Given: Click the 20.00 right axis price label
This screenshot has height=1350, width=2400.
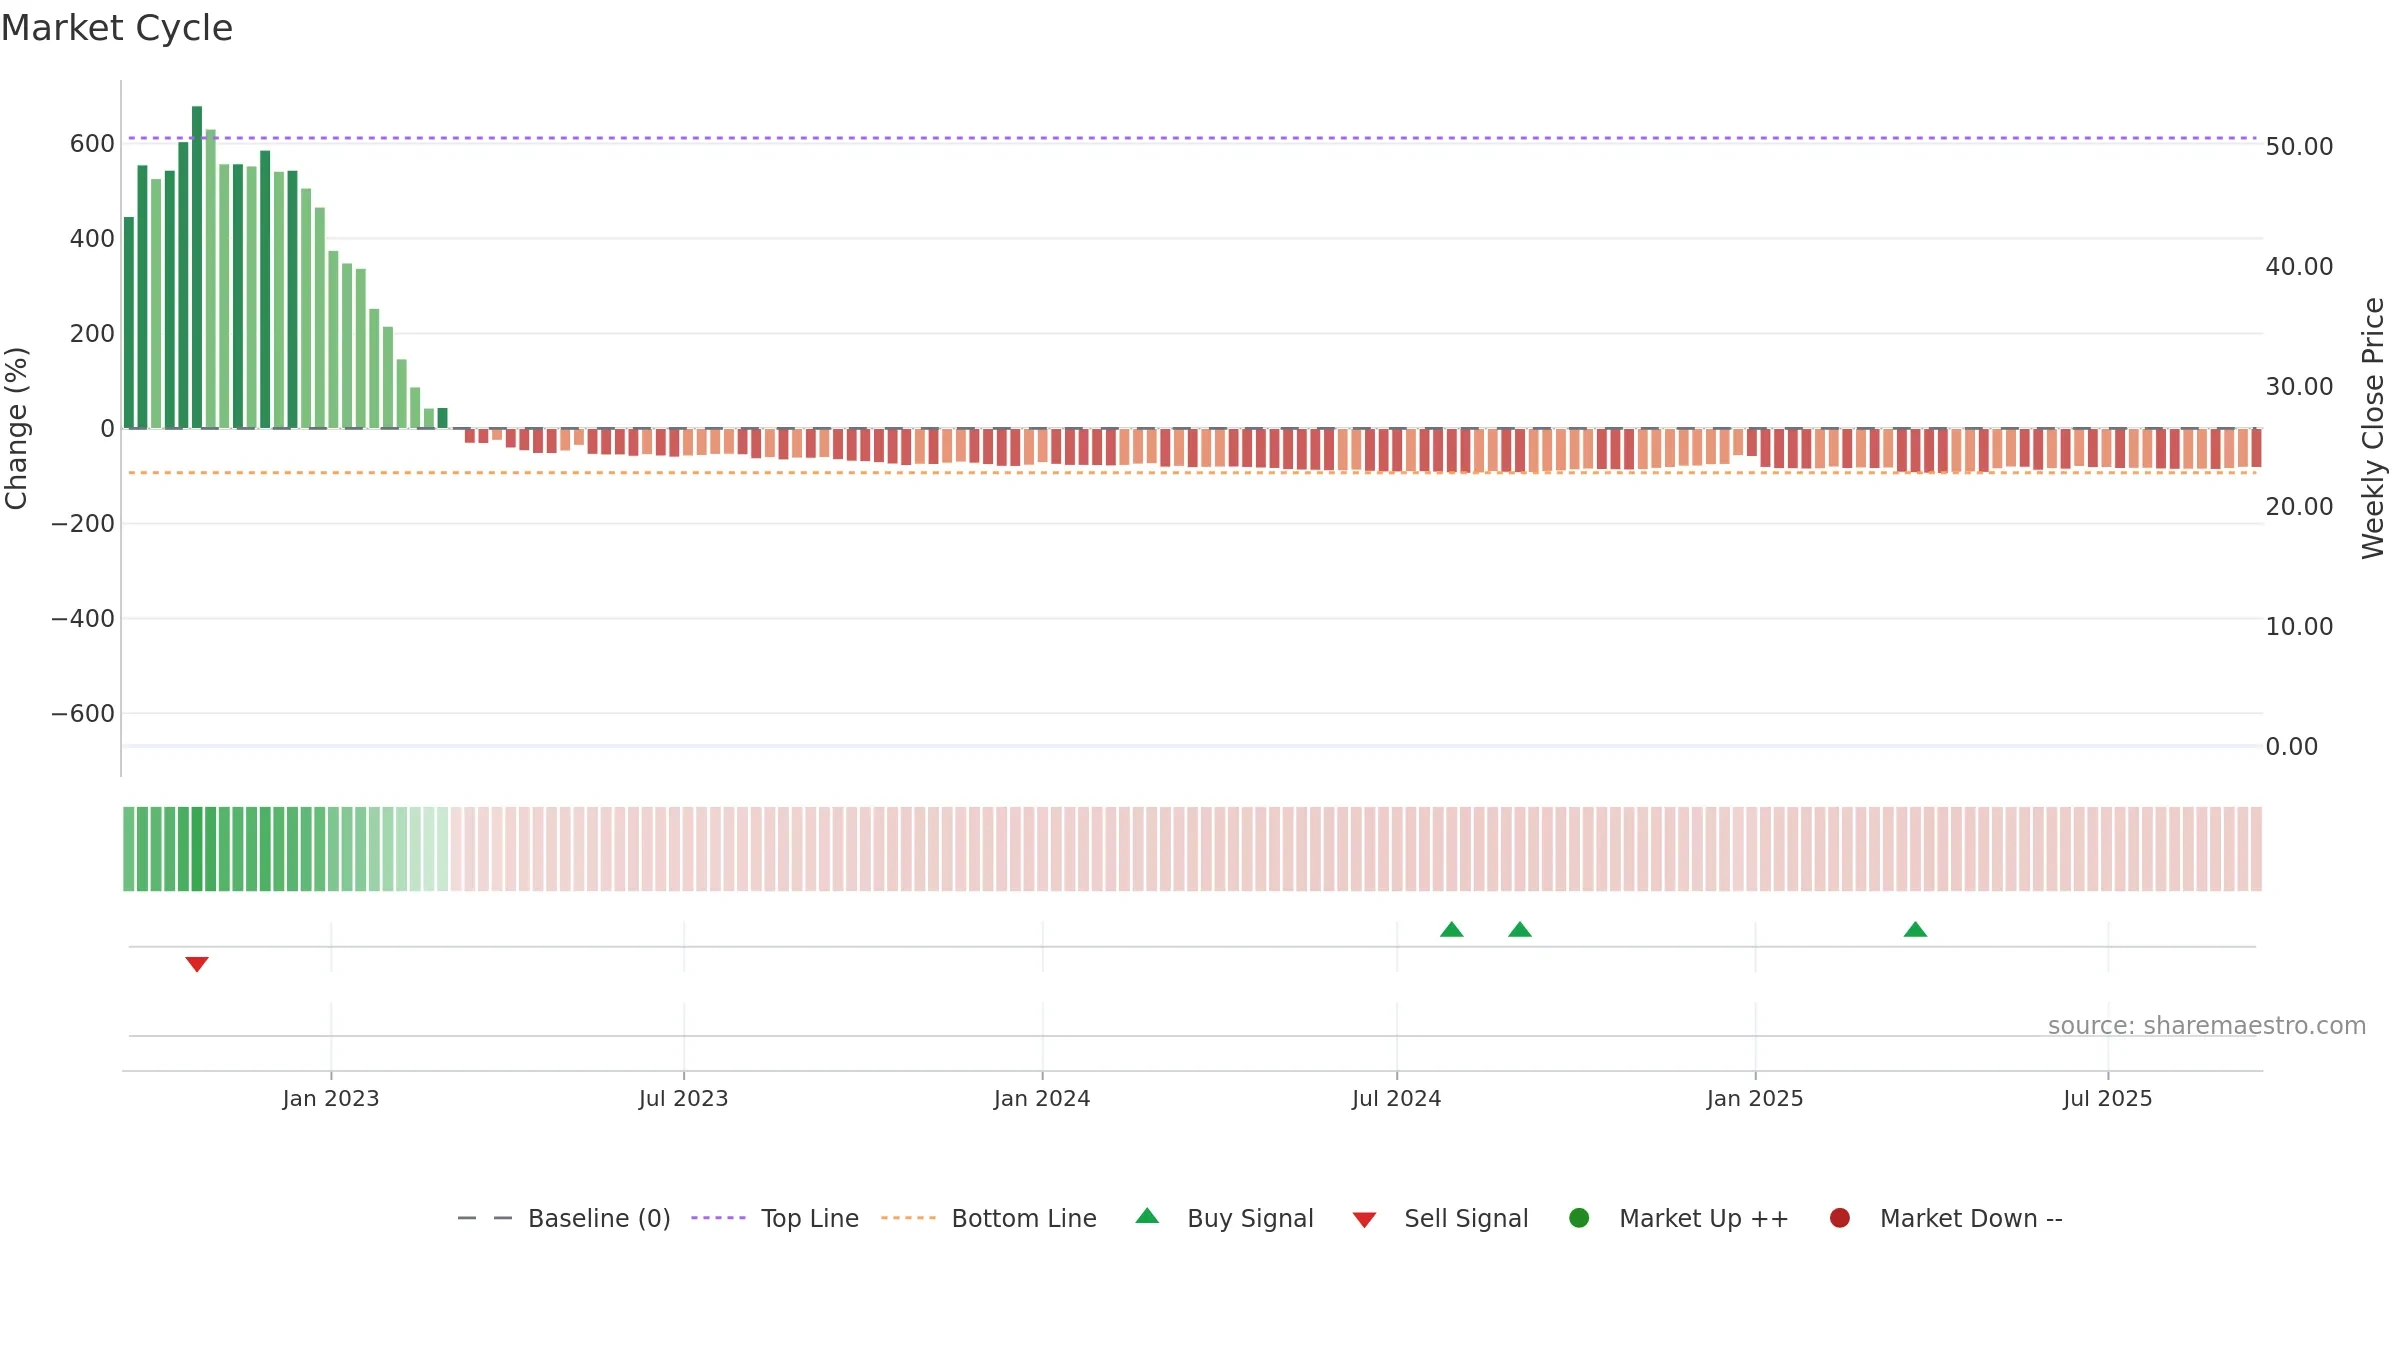Looking at the screenshot, I should 2299,506.
